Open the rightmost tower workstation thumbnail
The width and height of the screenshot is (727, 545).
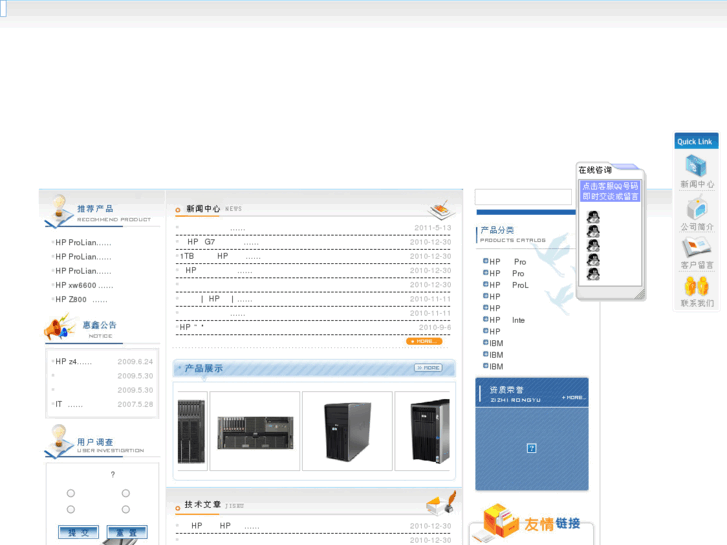click(430, 431)
